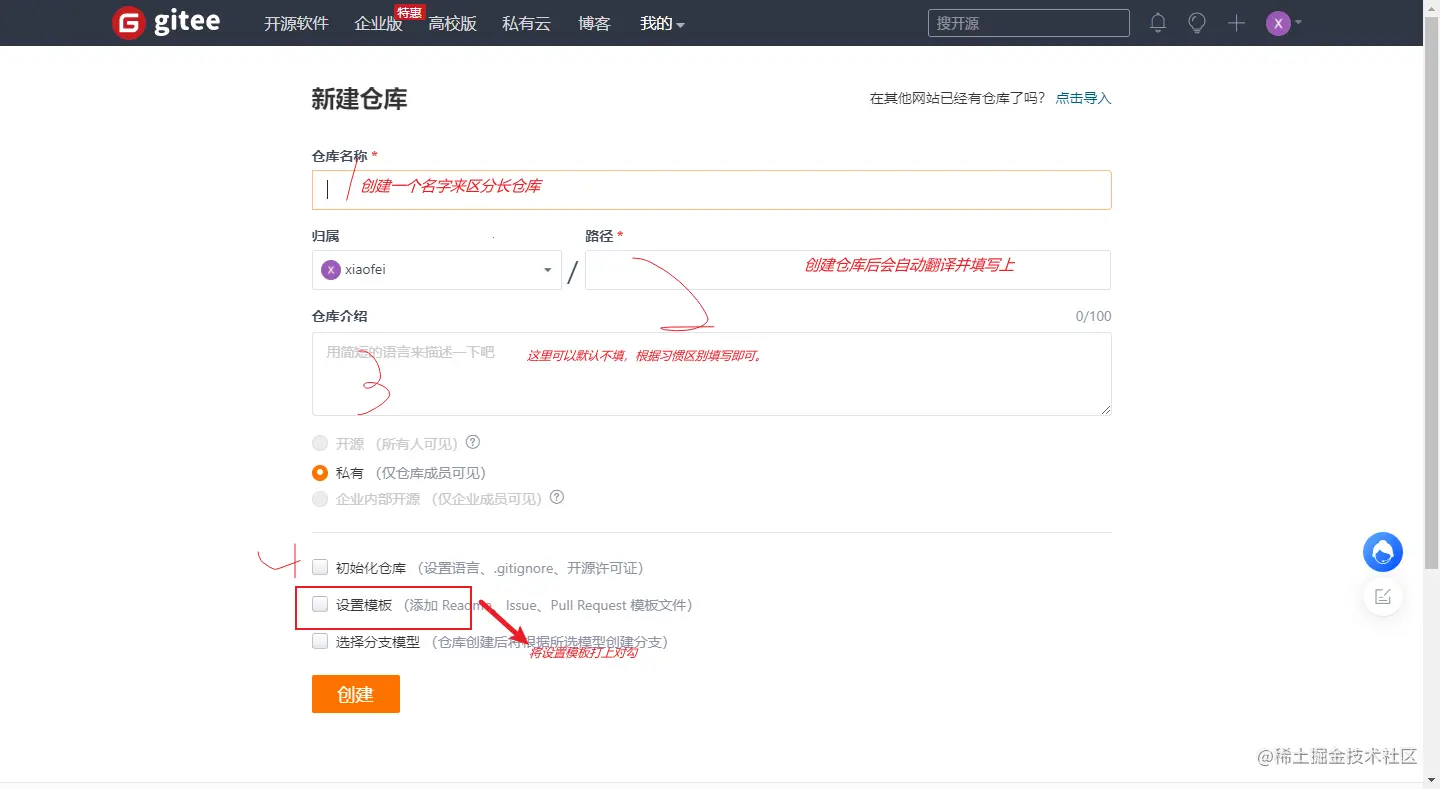Open 开源软件 in navigation

pos(296,23)
